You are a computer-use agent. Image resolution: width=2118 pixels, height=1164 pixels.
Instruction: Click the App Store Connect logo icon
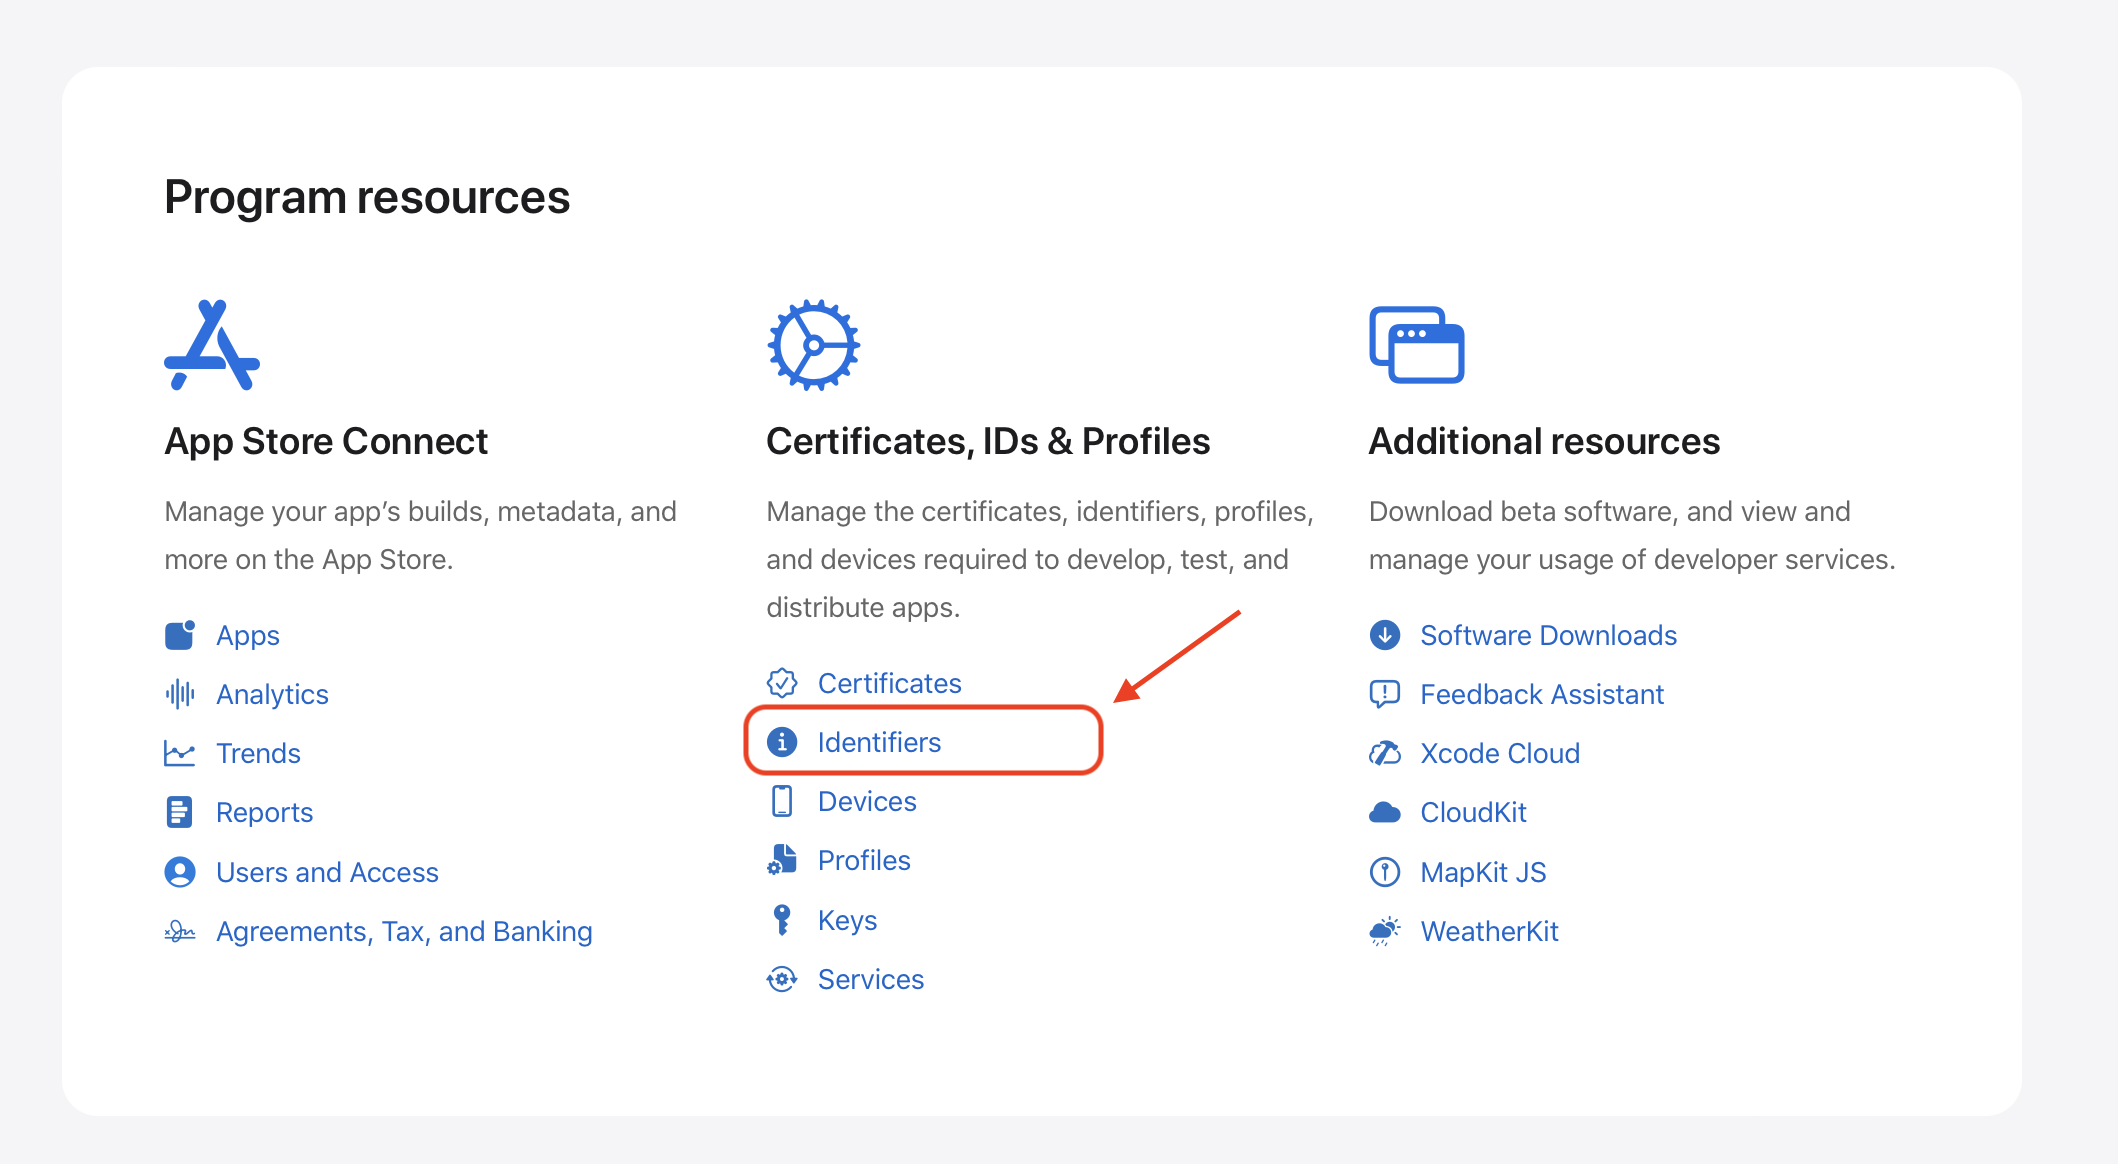click(x=212, y=345)
